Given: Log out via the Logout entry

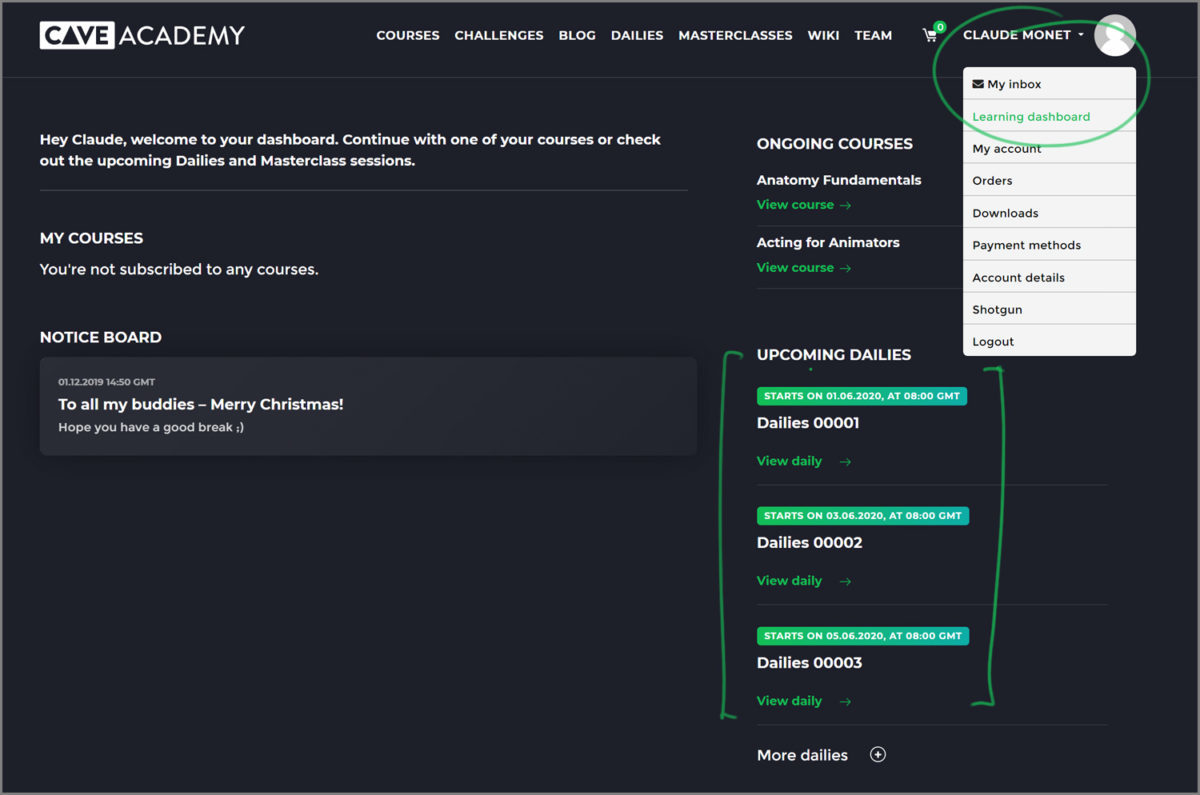Looking at the screenshot, I should click(1049, 341).
